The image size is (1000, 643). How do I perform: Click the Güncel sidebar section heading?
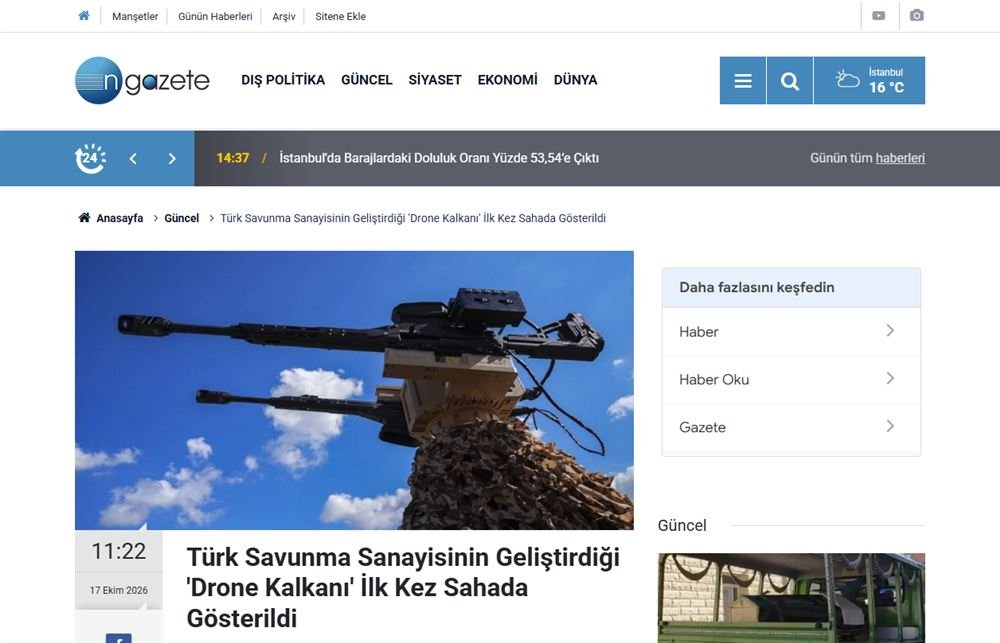coord(682,526)
